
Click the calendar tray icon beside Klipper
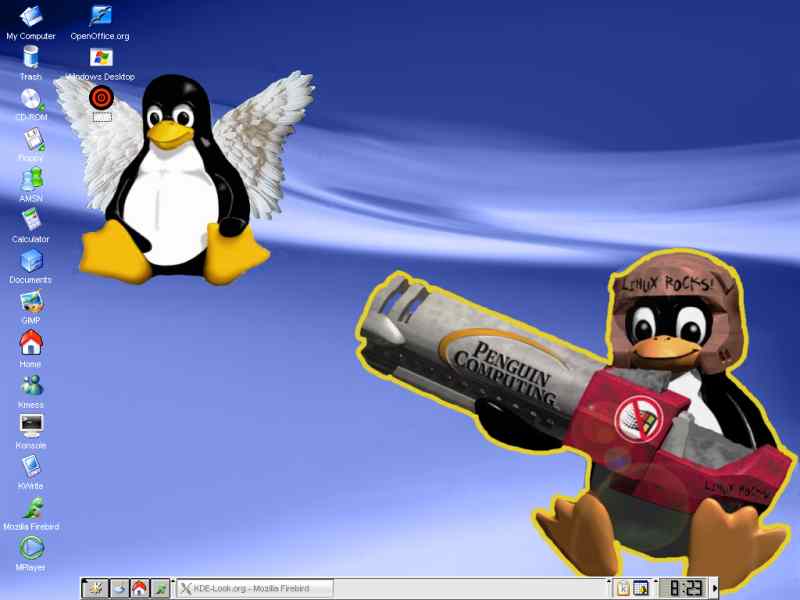click(x=641, y=588)
